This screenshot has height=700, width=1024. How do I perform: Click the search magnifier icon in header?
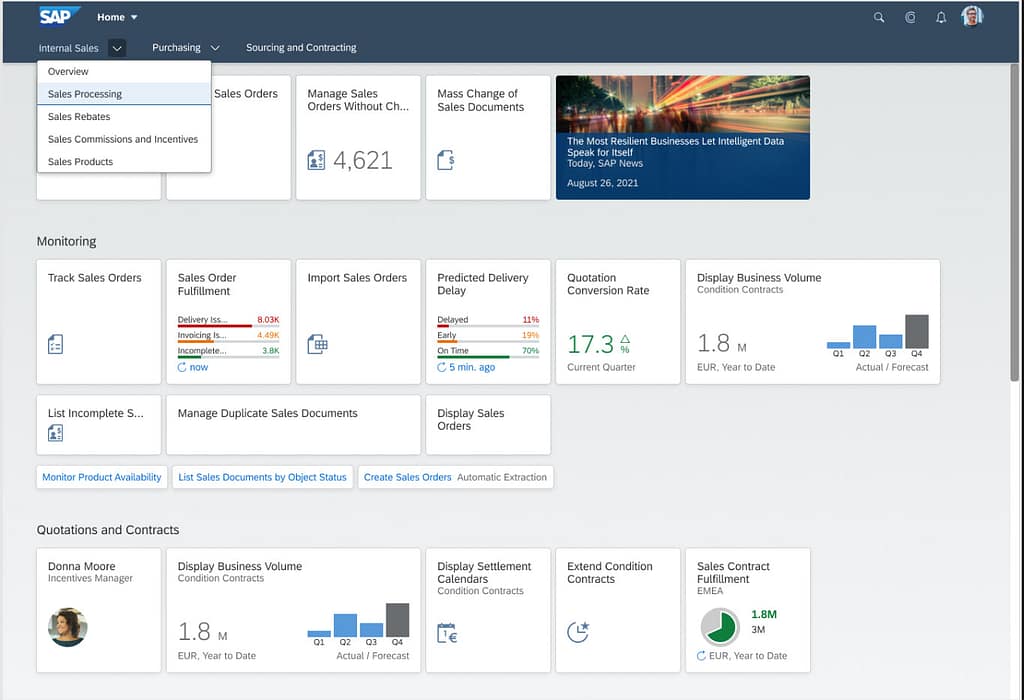pyautogui.click(x=879, y=17)
